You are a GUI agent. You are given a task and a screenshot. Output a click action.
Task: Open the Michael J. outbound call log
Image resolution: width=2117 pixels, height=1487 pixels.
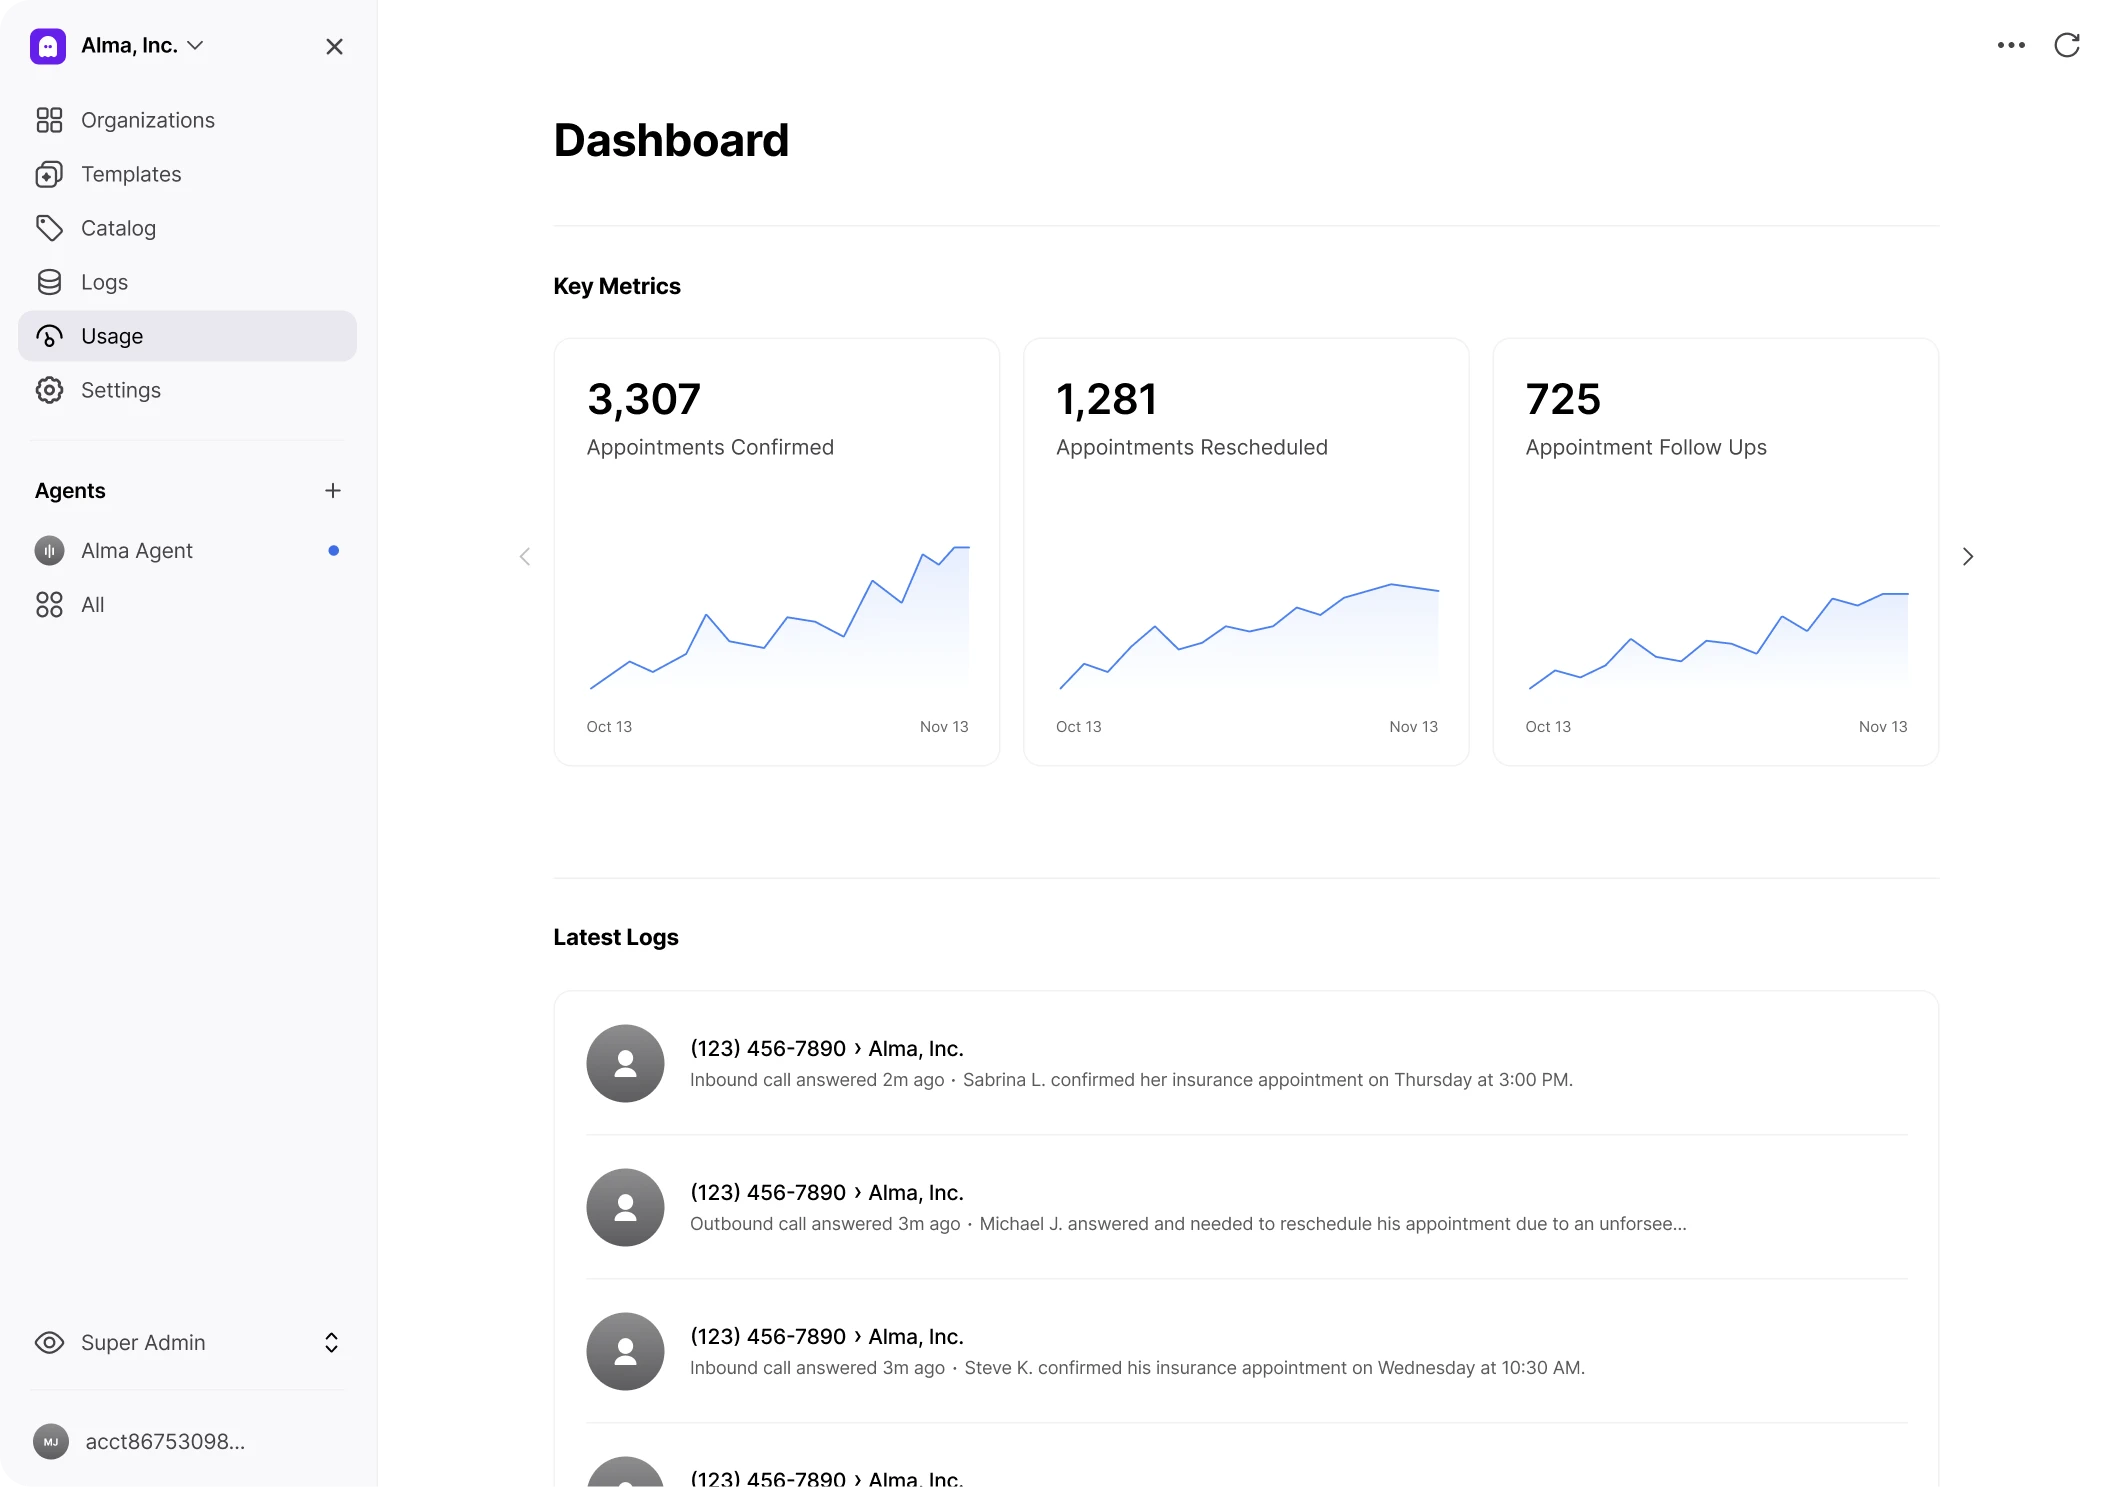click(x=1247, y=1208)
